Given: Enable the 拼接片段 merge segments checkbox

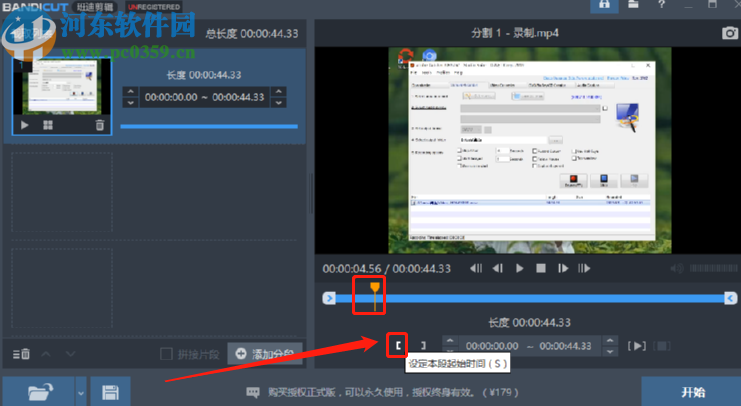Looking at the screenshot, I should 166,354.
